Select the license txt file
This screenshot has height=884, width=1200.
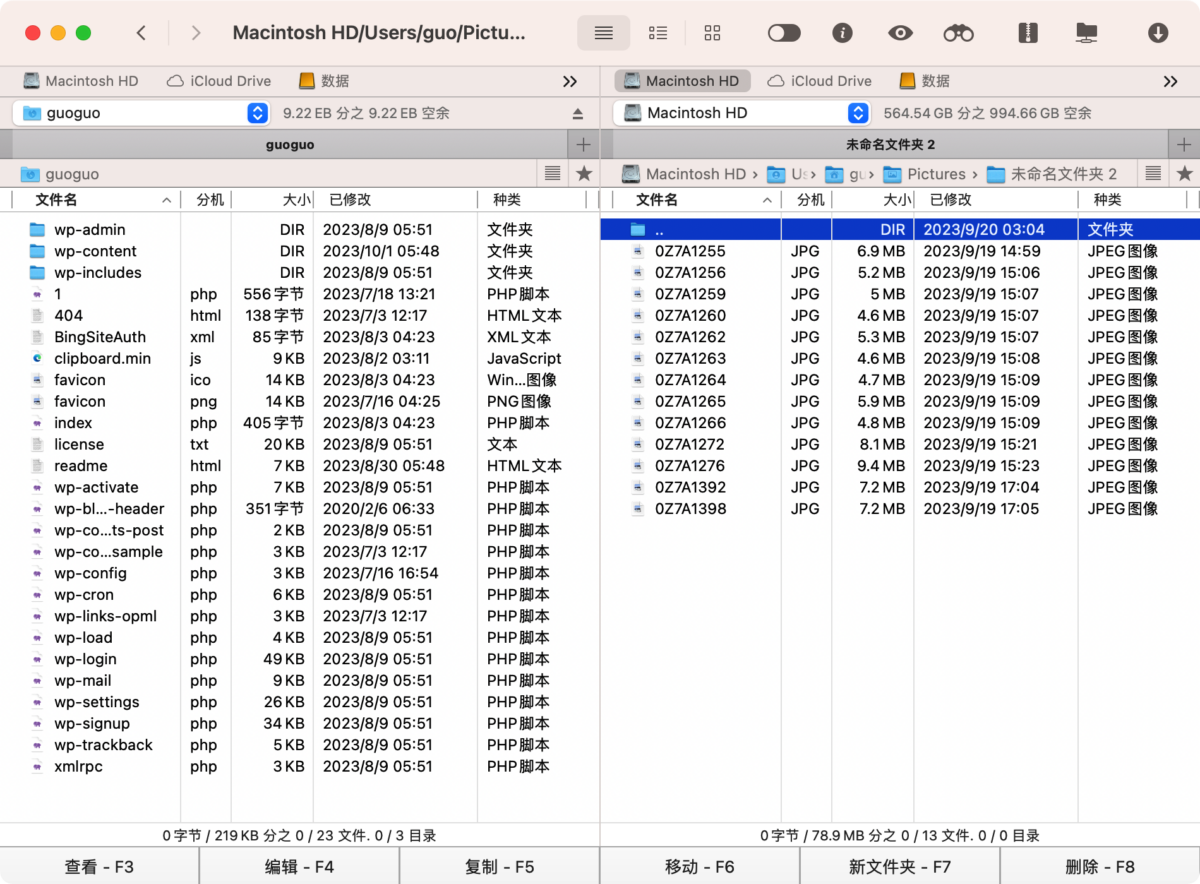click(x=299, y=444)
